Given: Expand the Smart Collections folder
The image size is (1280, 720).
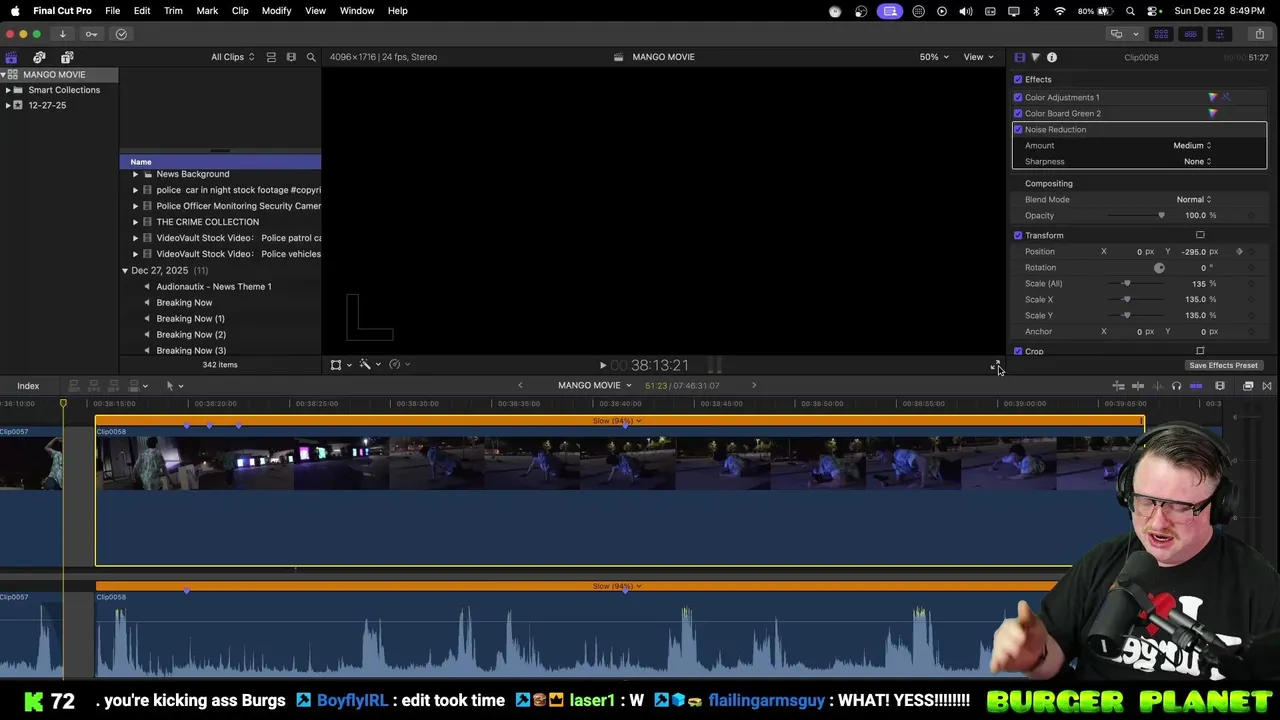Looking at the screenshot, I should pyautogui.click(x=8, y=90).
